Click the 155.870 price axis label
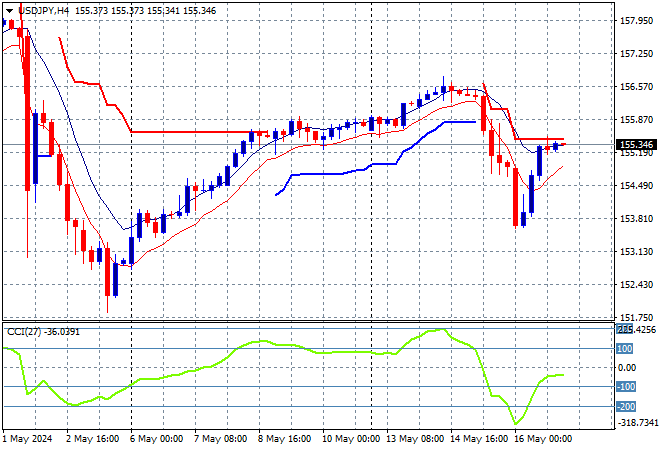This screenshot has height=450, width=660. [x=636, y=120]
